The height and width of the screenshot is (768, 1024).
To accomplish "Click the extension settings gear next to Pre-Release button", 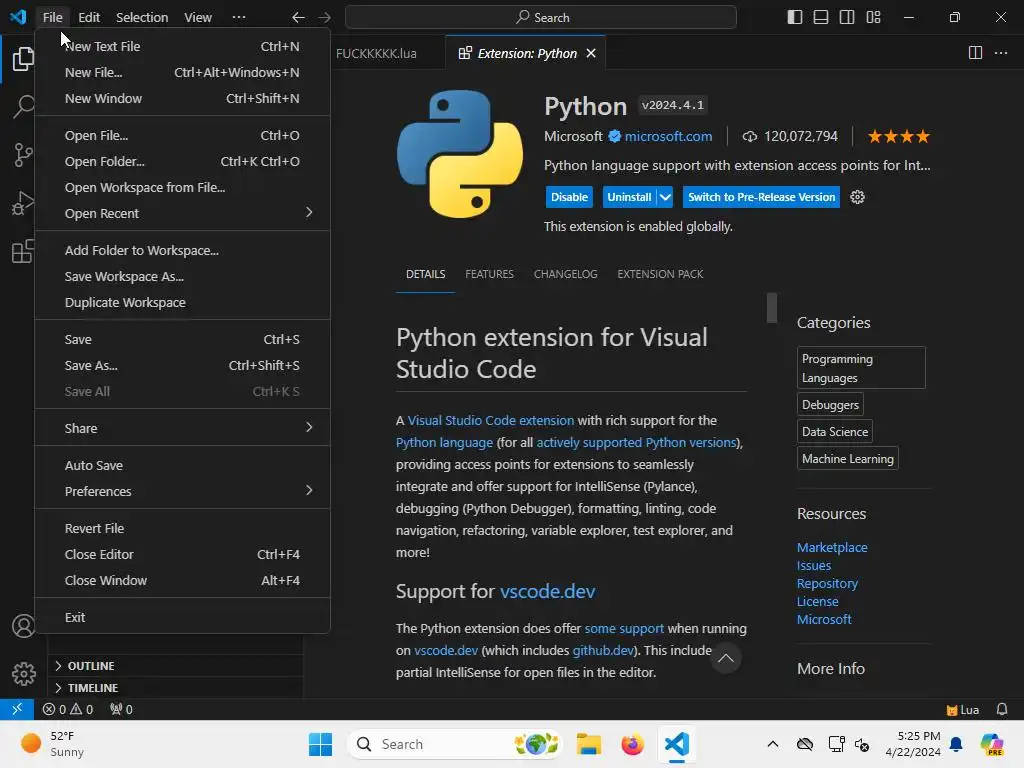I will pos(857,197).
